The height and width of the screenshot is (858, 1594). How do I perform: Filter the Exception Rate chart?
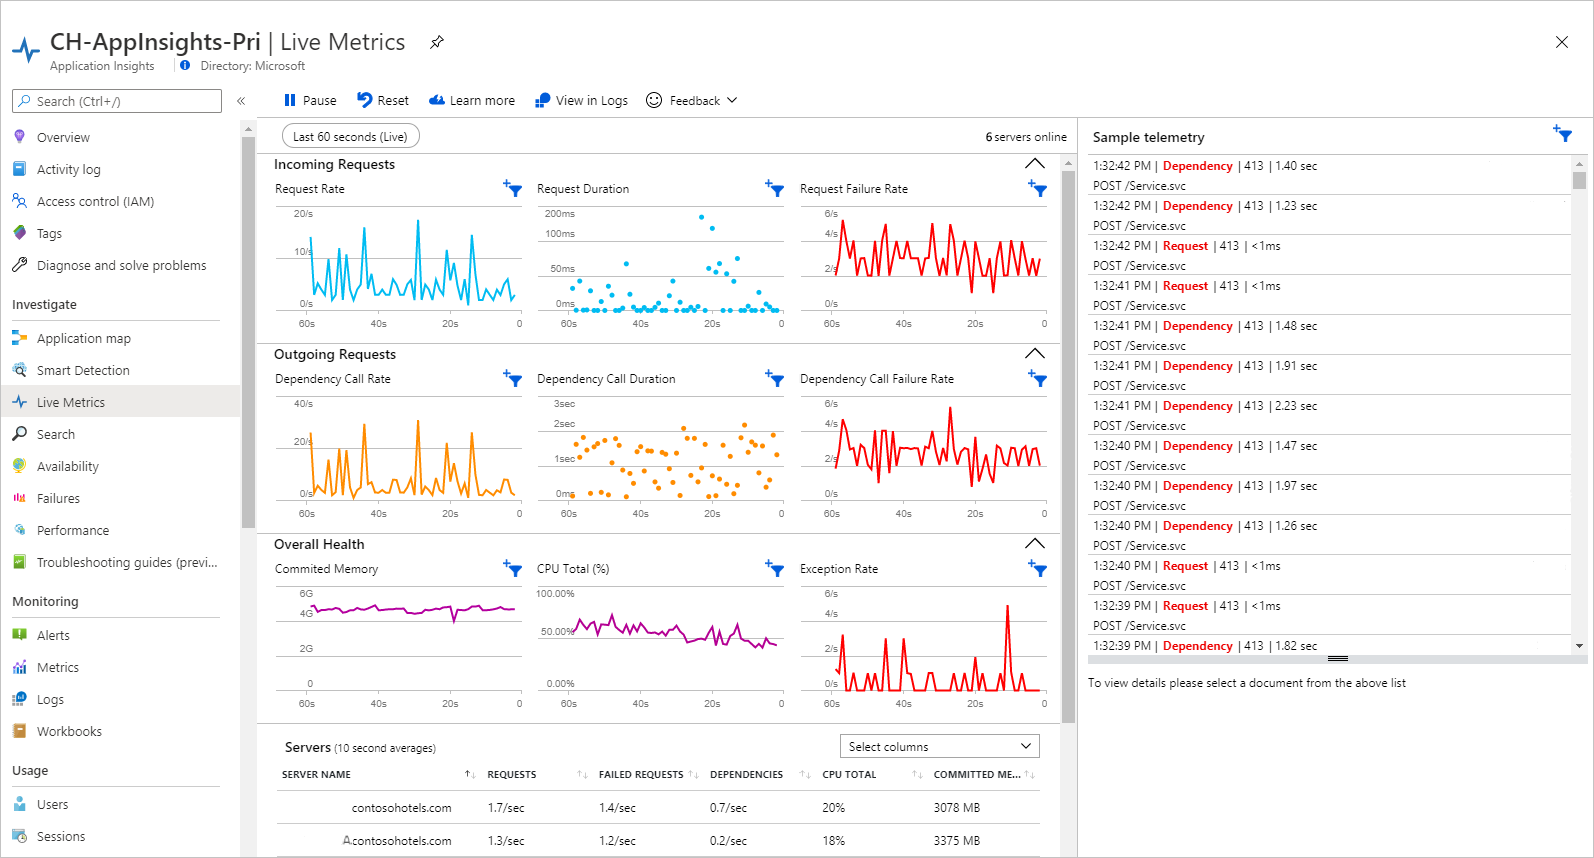click(x=1037, y=568)
